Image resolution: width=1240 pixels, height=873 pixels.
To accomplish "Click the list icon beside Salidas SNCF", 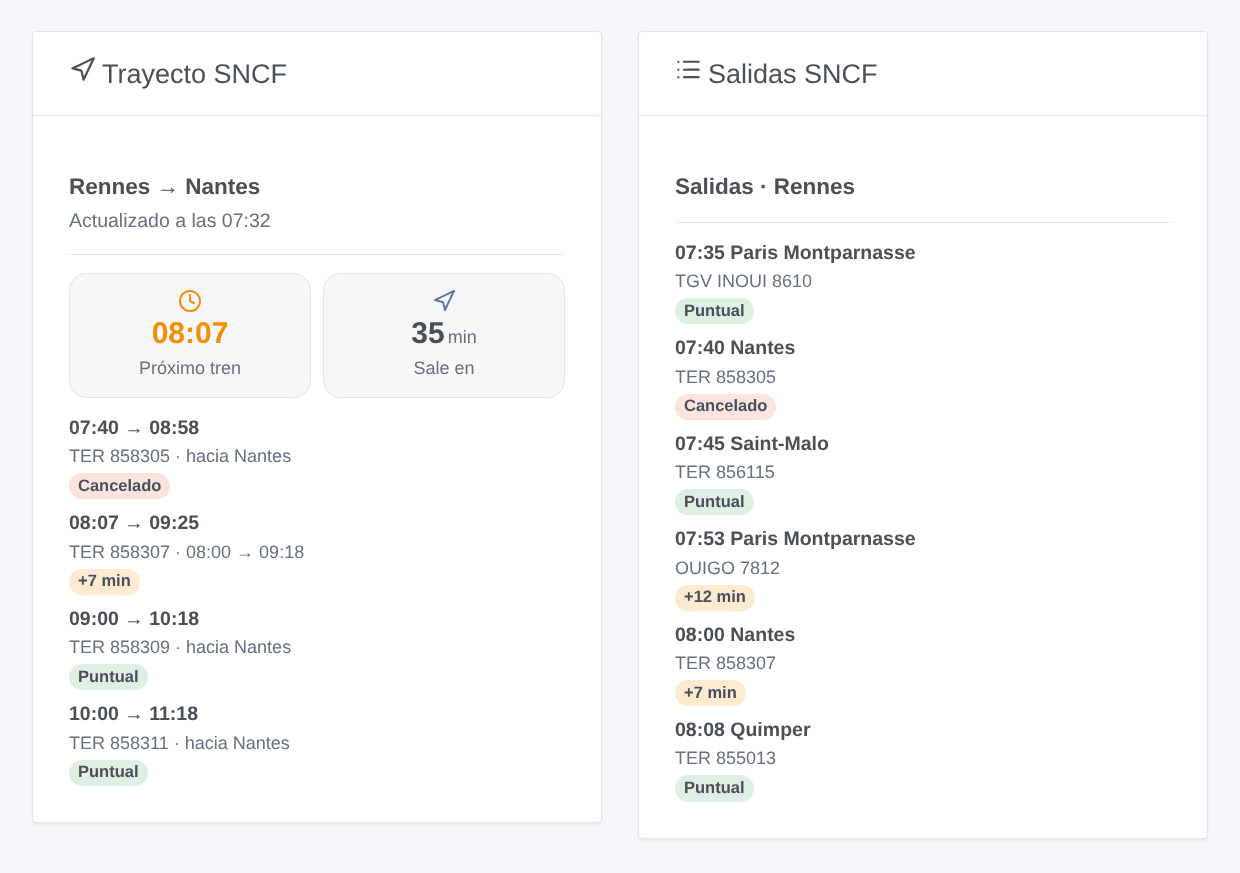I will pos(688,70).
